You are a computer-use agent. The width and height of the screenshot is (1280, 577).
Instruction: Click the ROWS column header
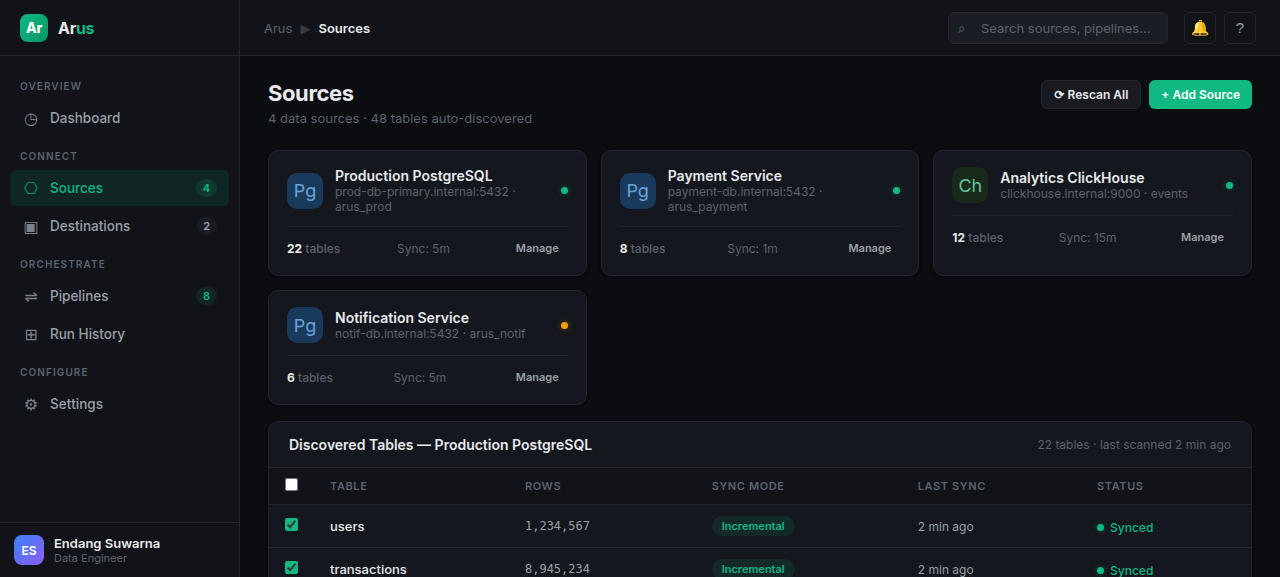543,486
